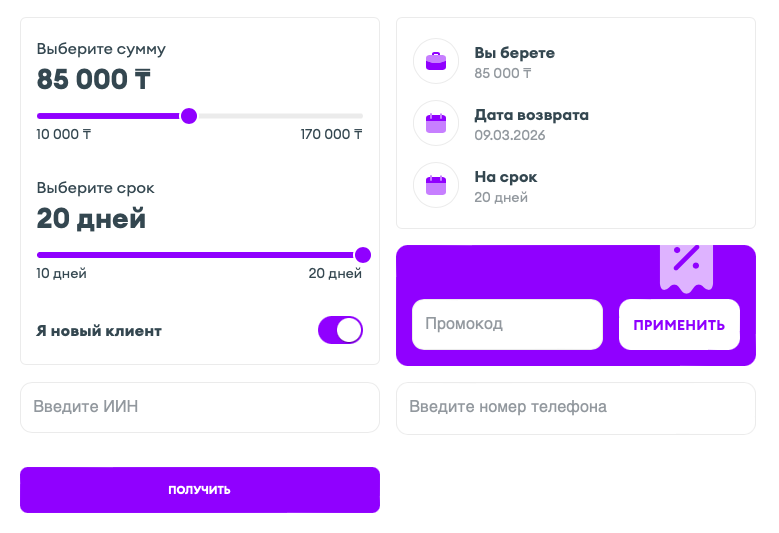Click the "Выберите срок" label

click(x=96, y=188)
